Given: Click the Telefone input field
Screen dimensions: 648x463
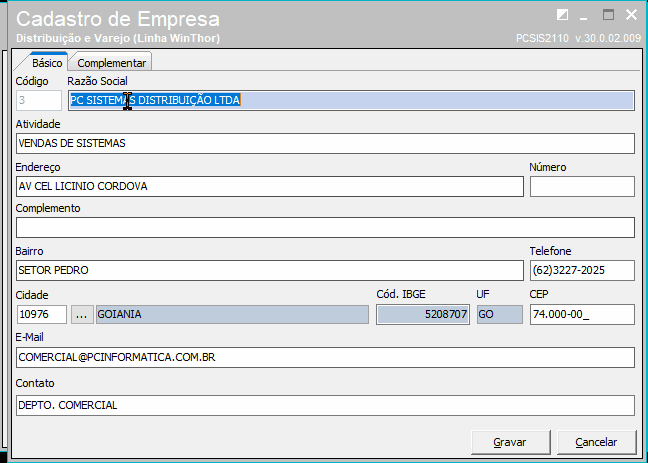Looking at the screenshot, I should pos(582,270).
